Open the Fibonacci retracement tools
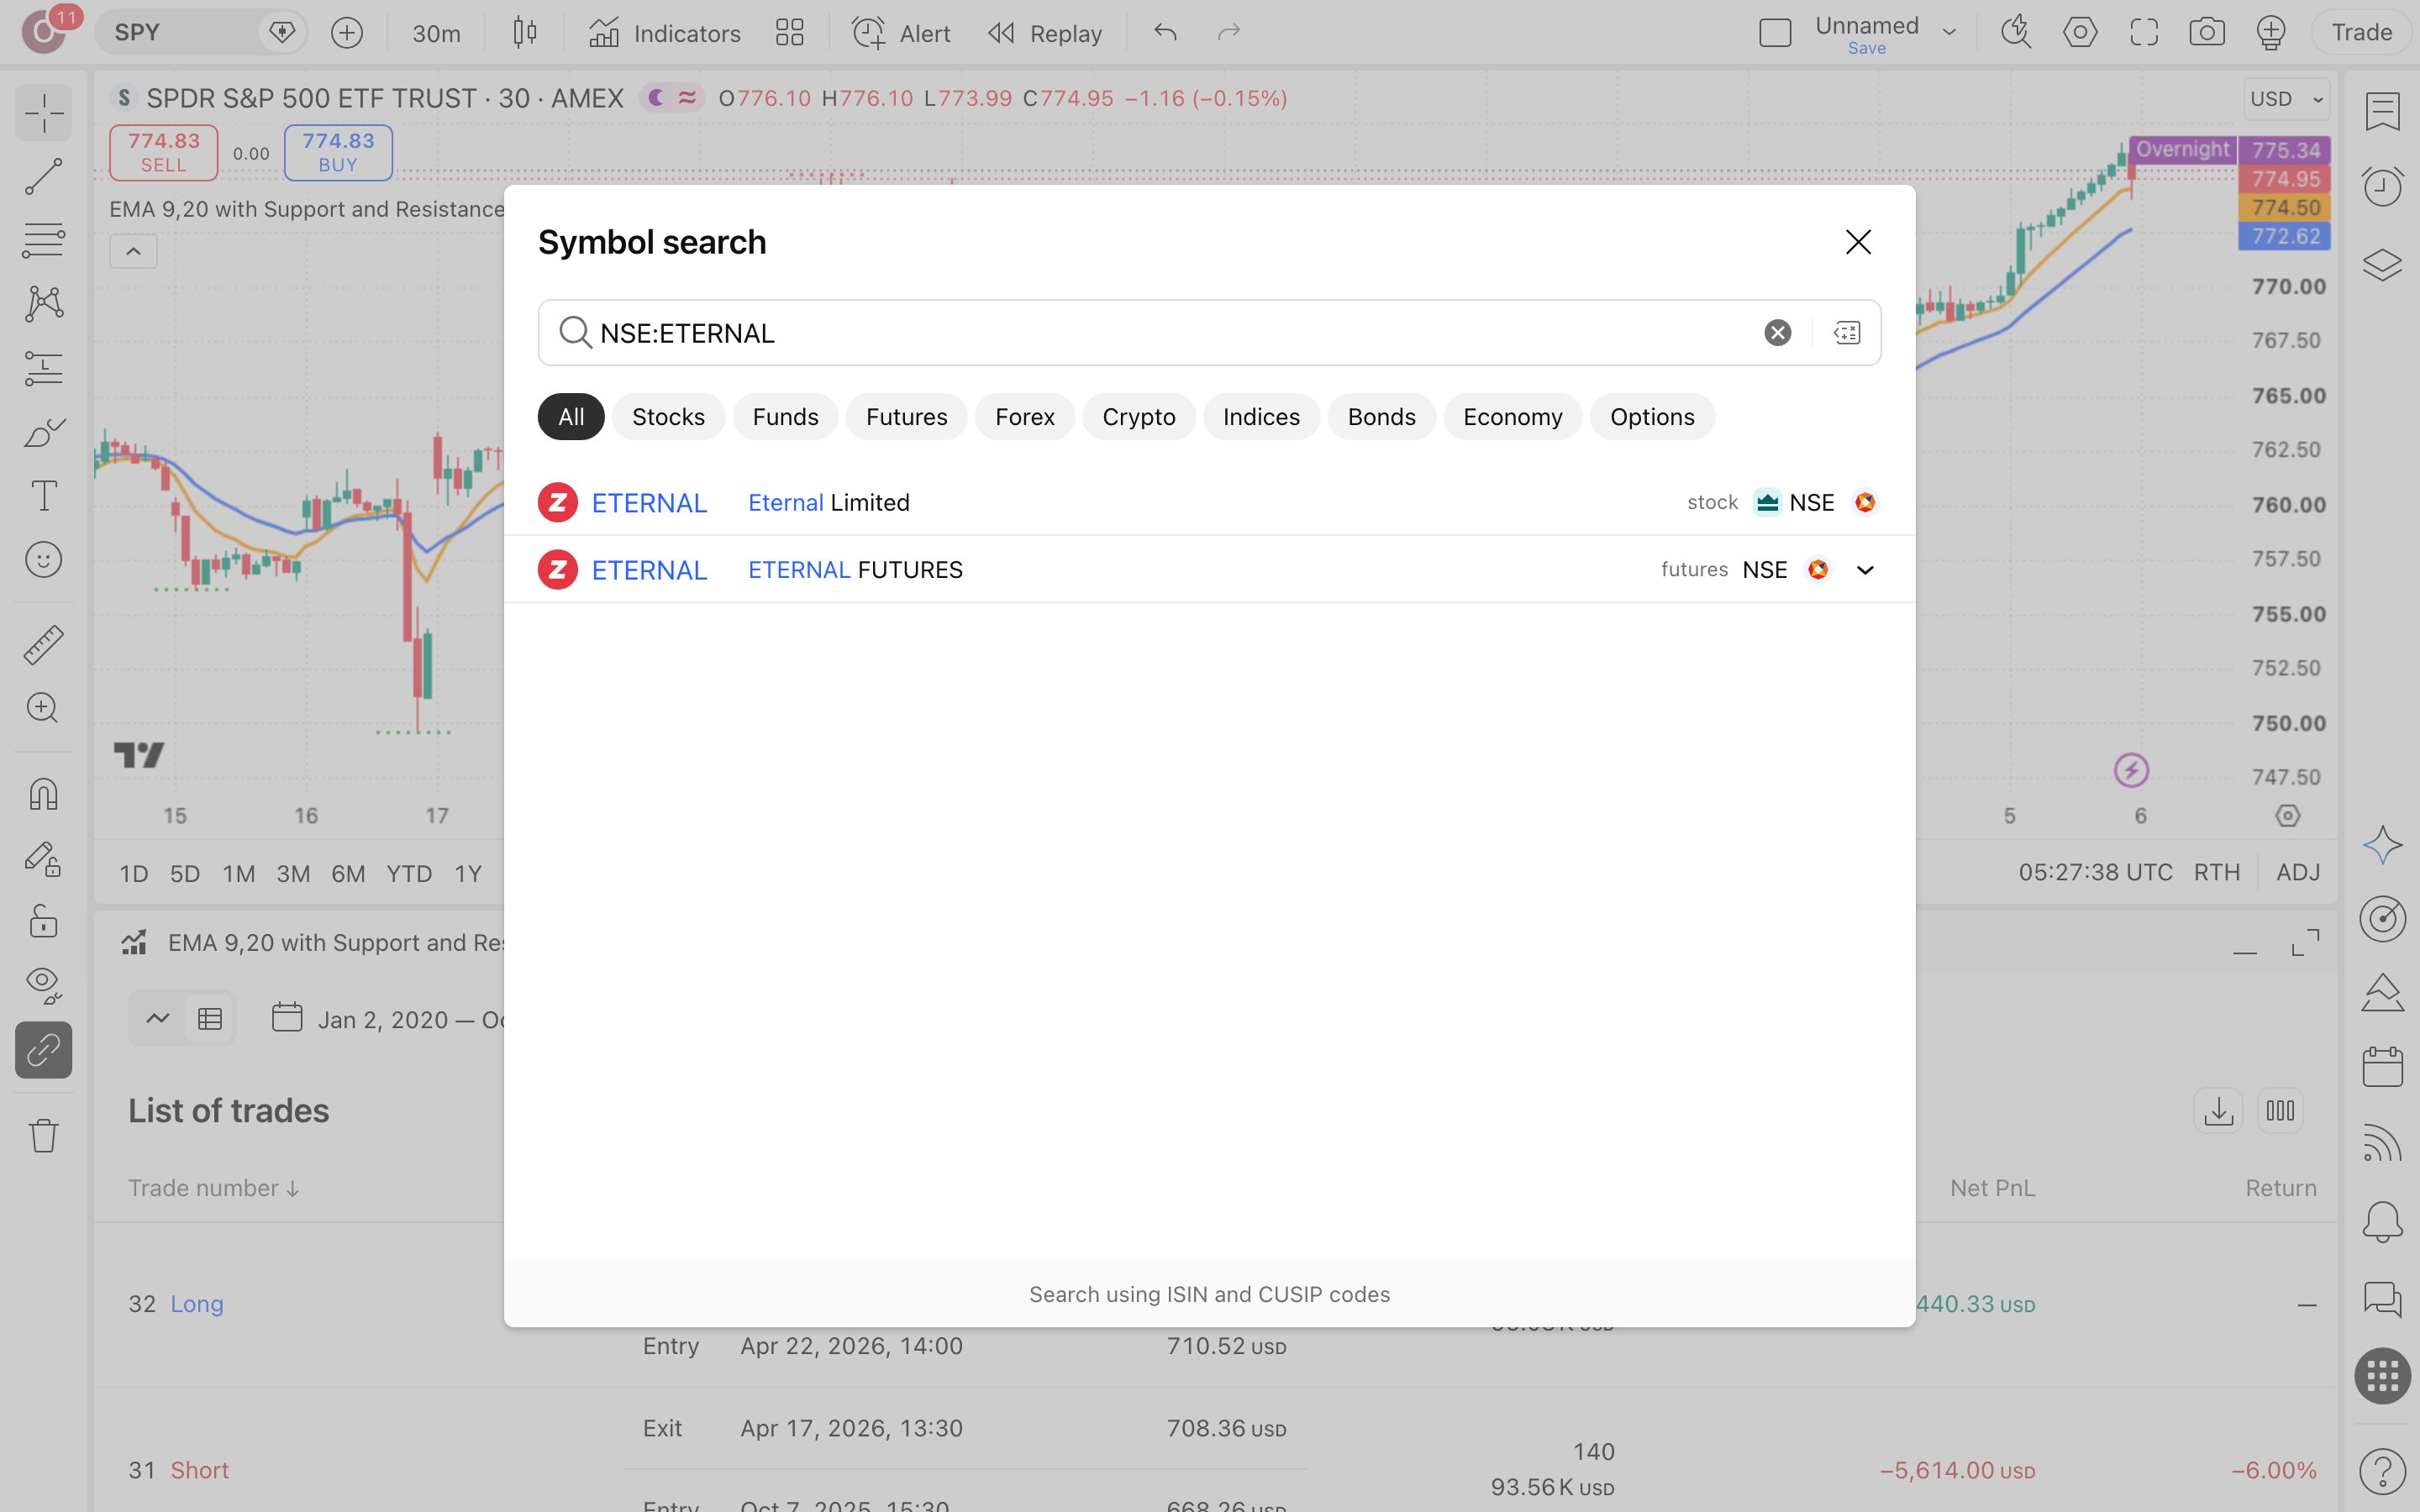 (44, 241)
